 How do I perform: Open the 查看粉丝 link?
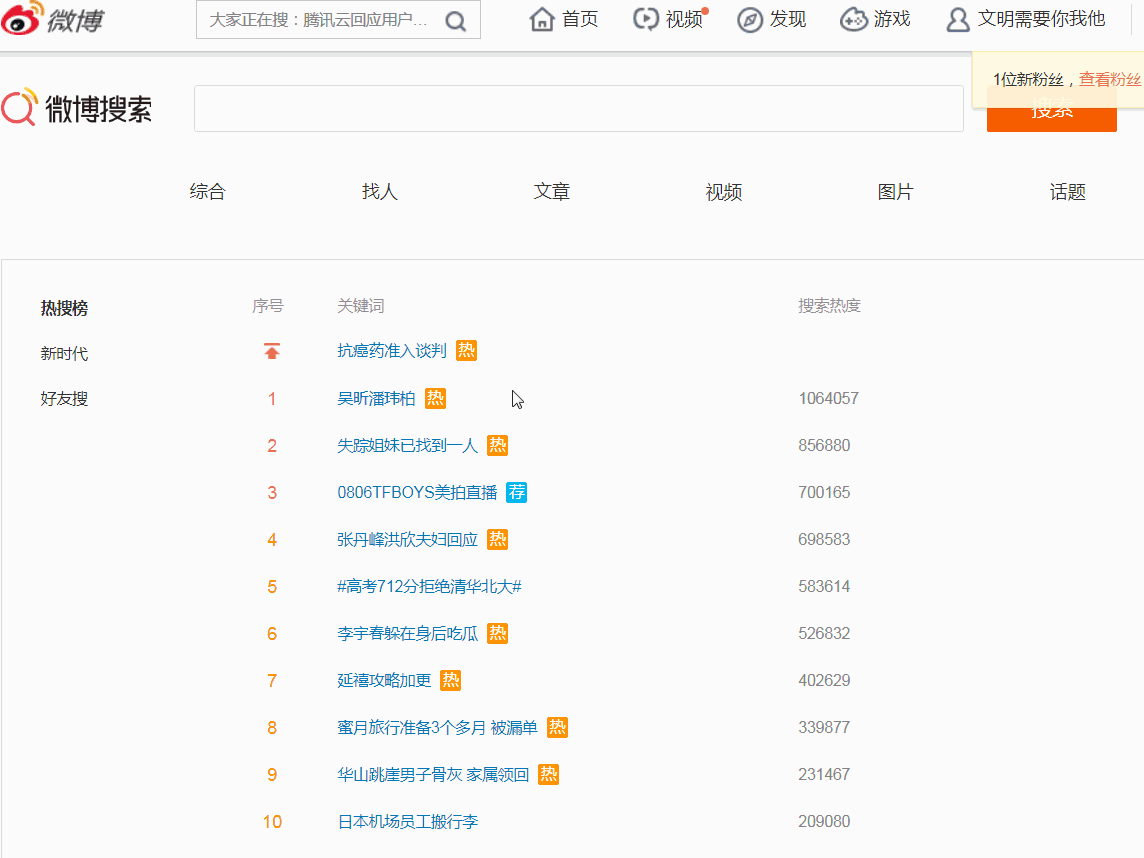click(1110, 80)
